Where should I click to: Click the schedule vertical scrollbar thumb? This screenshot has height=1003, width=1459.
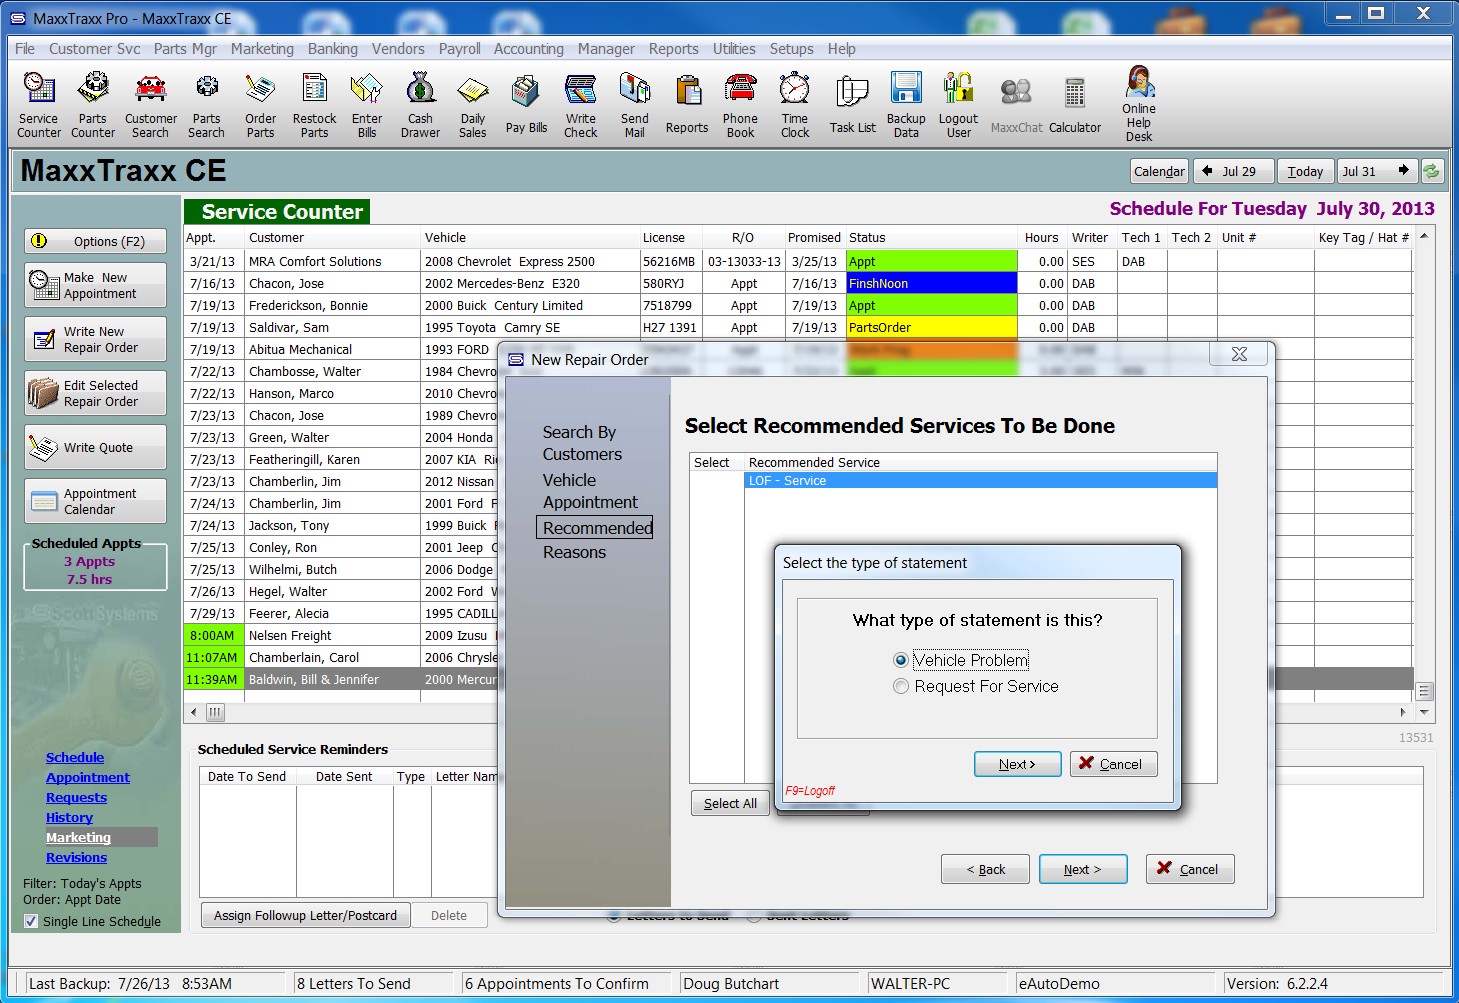(x=1424, y=692)
